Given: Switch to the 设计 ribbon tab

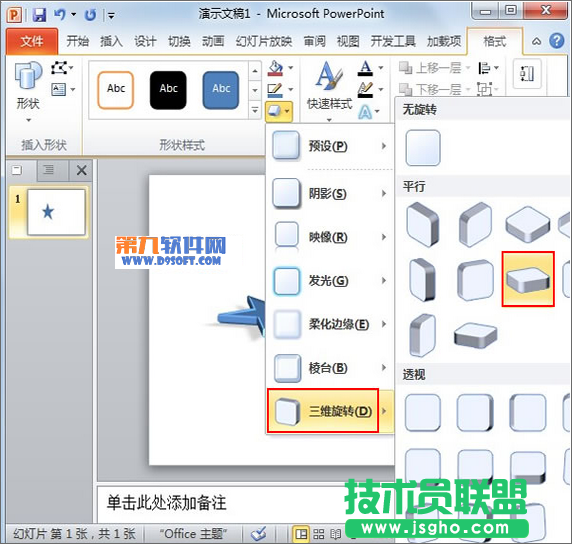Looking at the screenshot, I should 145,41.
